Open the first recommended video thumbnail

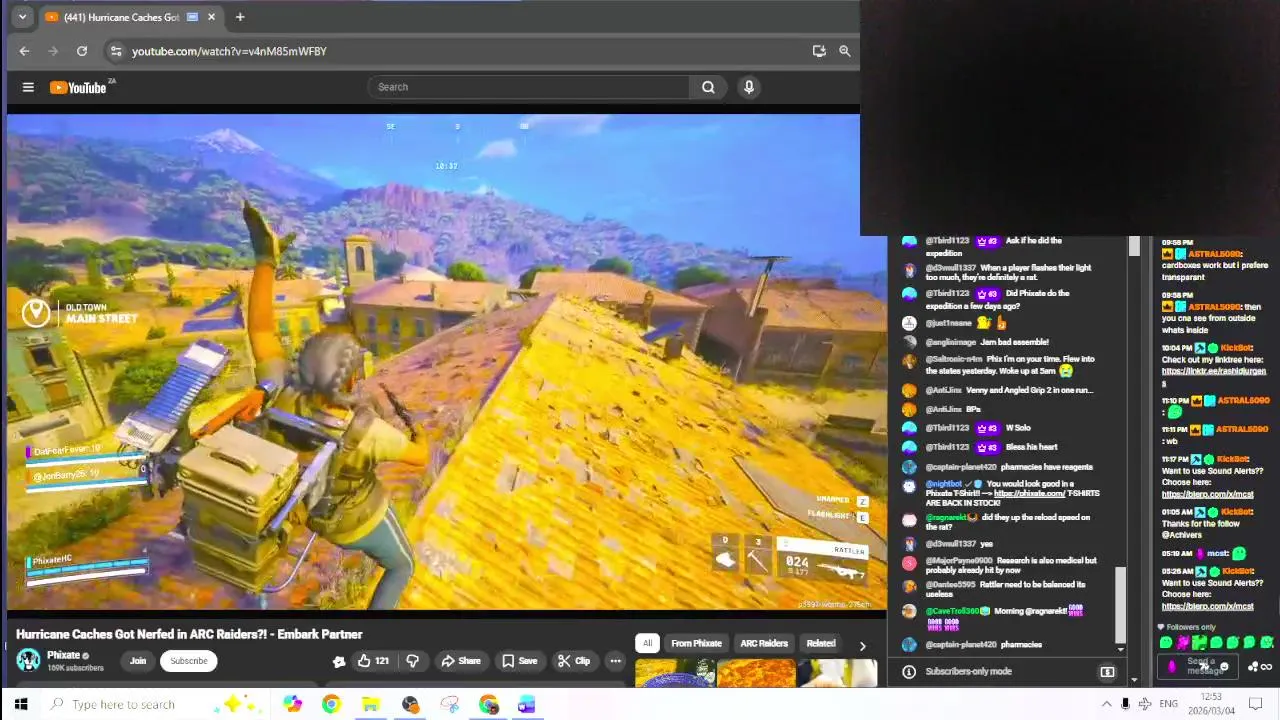[x=675, y=673]
